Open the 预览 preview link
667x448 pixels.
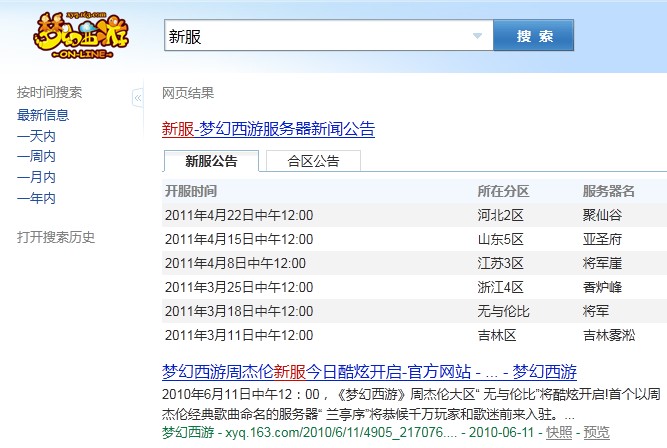coord(596,433)
